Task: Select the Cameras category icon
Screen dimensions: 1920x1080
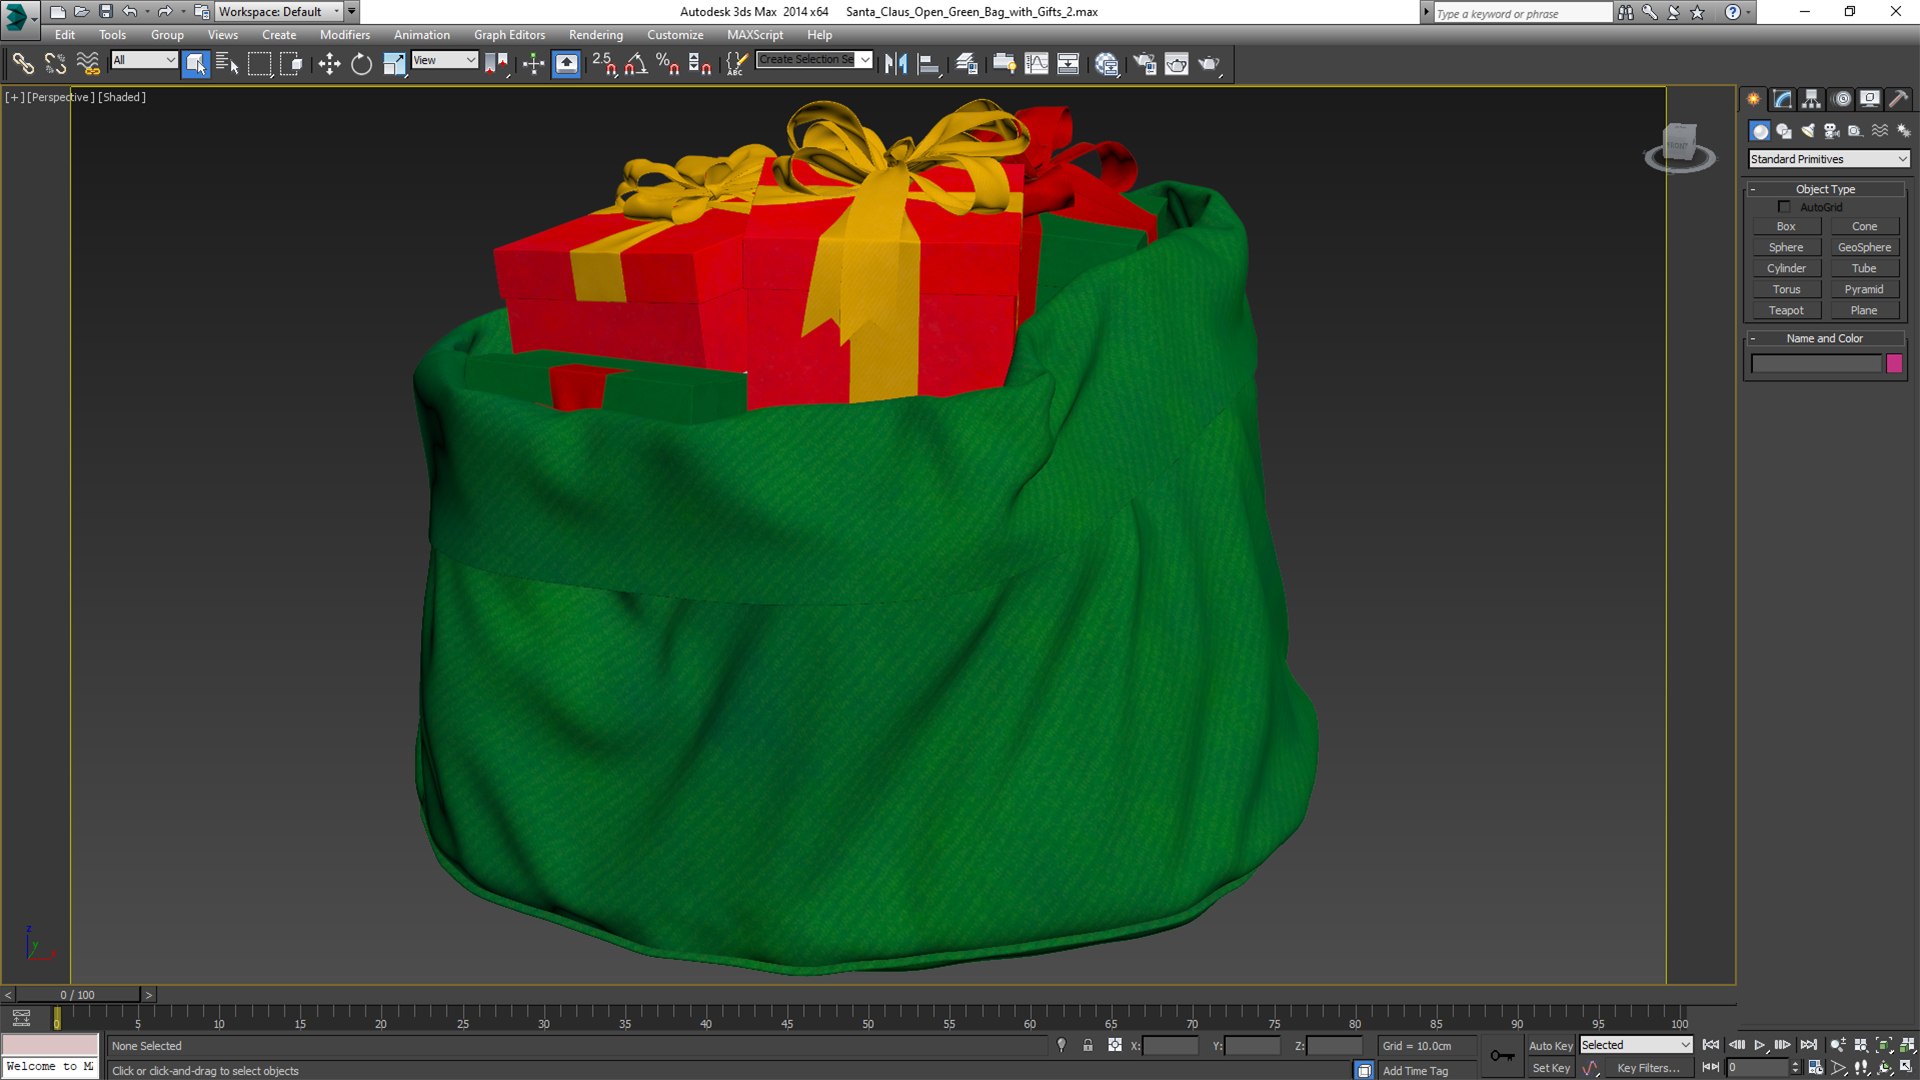Action: 1832,131
